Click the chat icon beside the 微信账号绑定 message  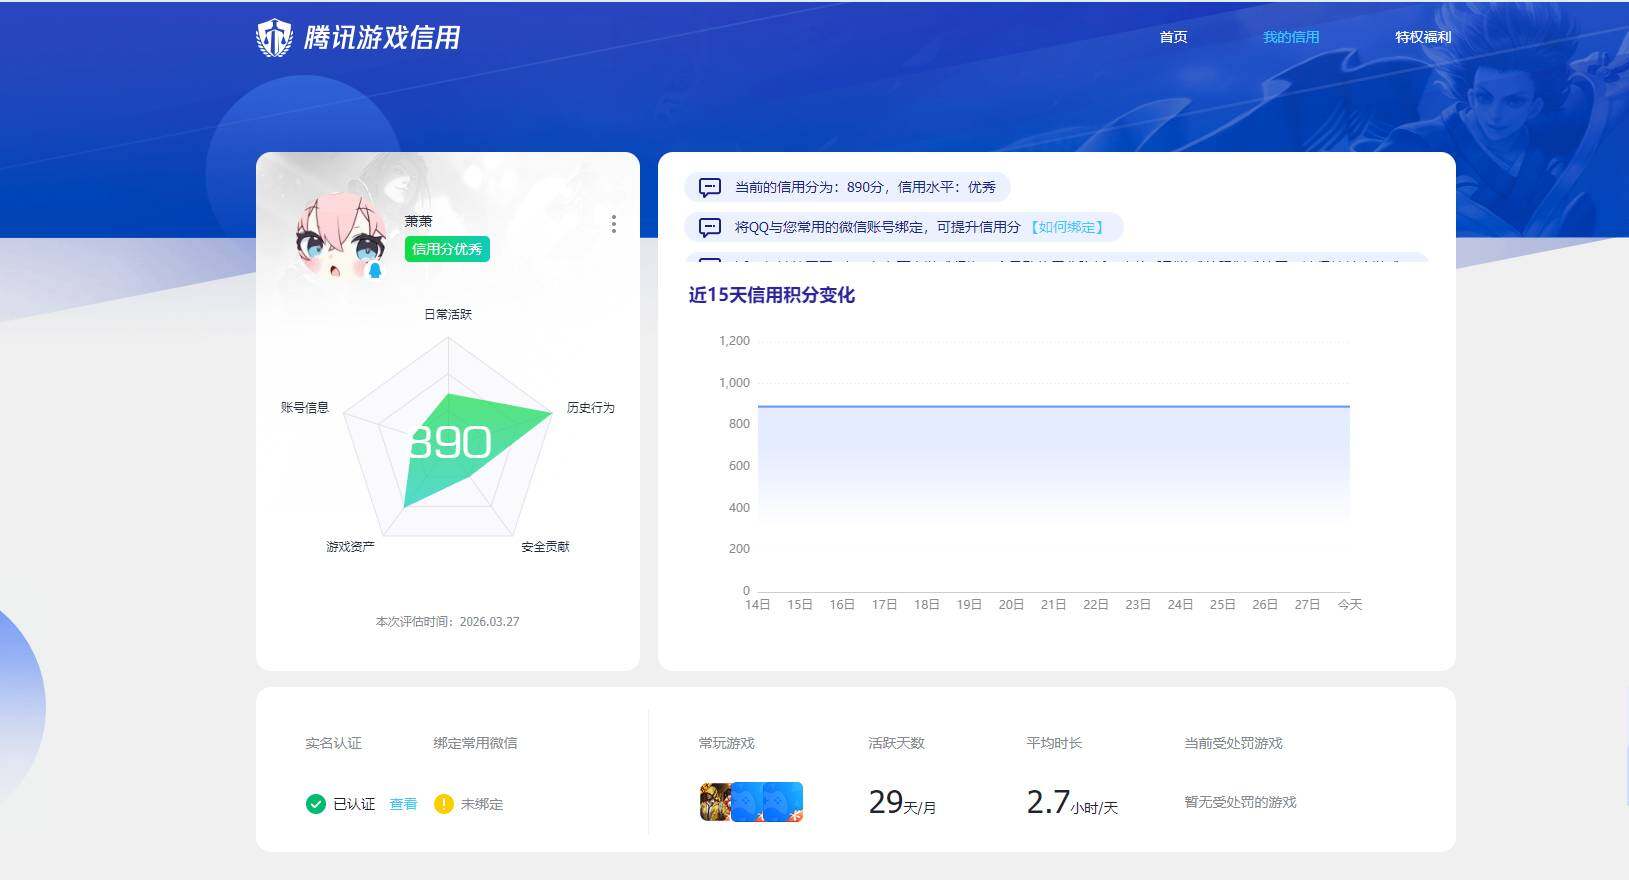point(709,227)
